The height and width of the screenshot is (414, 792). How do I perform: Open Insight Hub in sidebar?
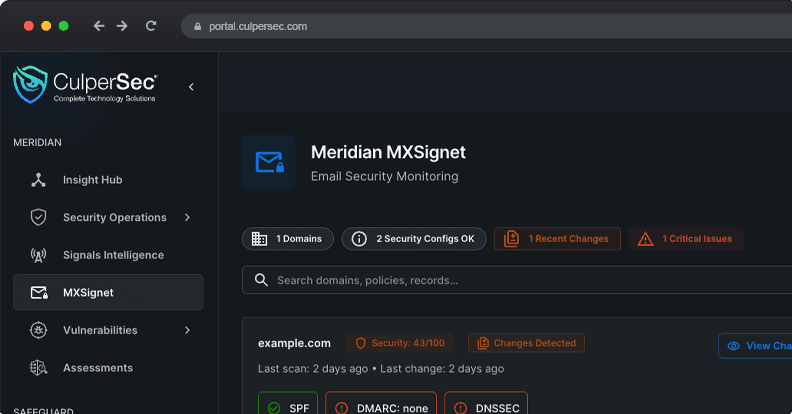click(108, 180)
